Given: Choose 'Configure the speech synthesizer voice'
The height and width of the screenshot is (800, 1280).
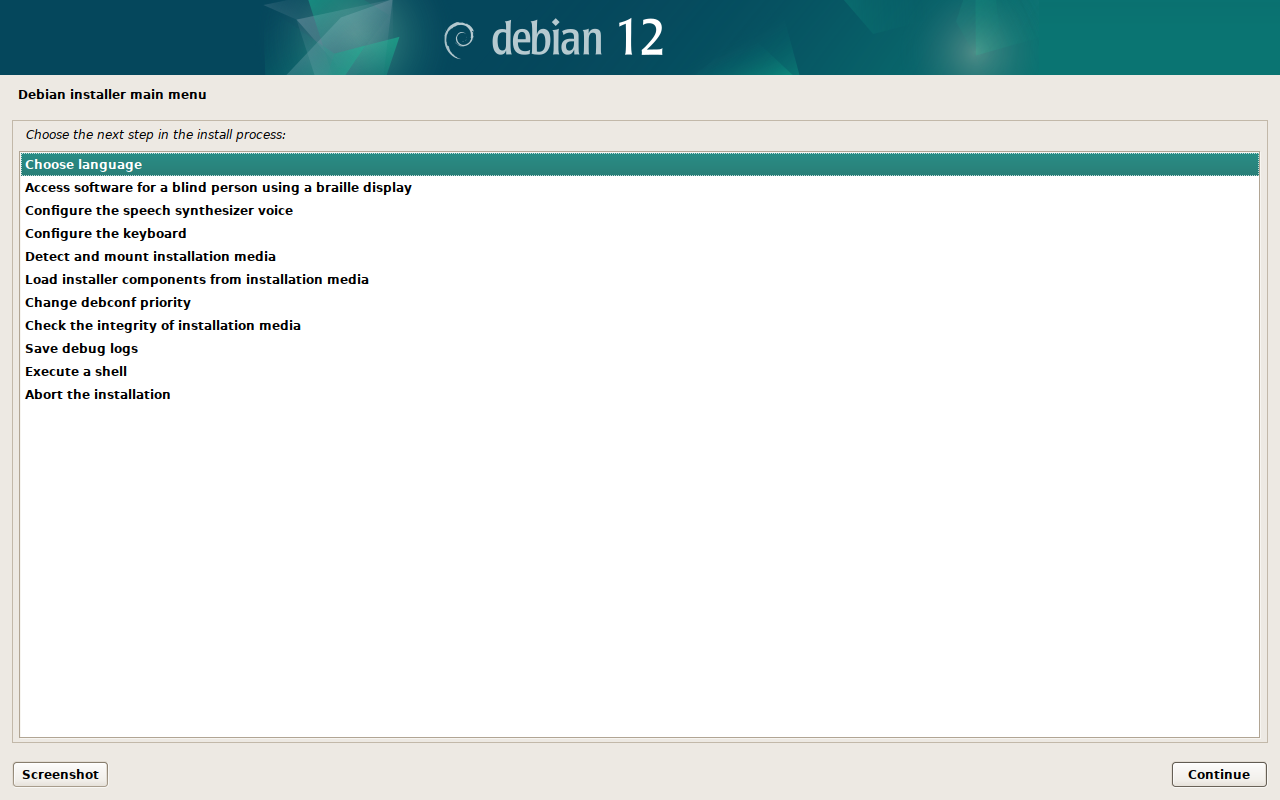Looking at the screenshot, I should click(x=640, y=211).
